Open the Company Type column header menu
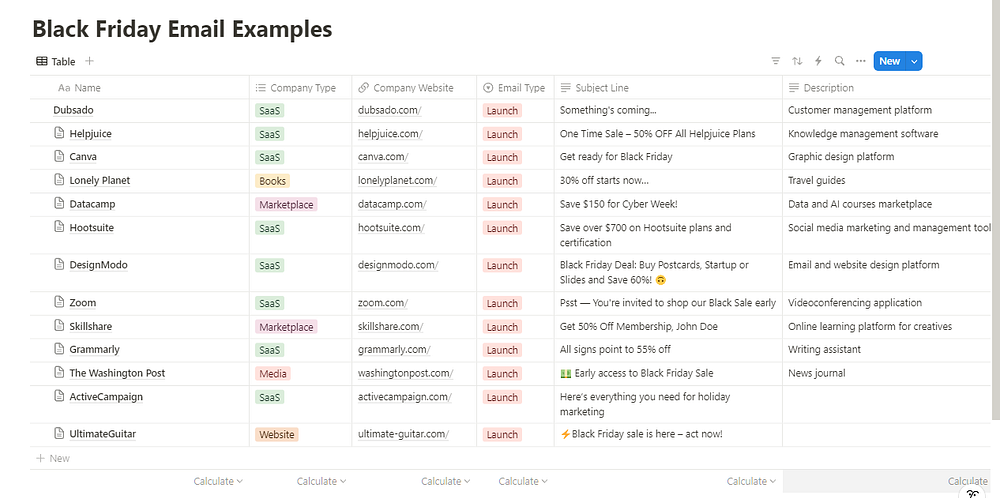 click(296, 88)
